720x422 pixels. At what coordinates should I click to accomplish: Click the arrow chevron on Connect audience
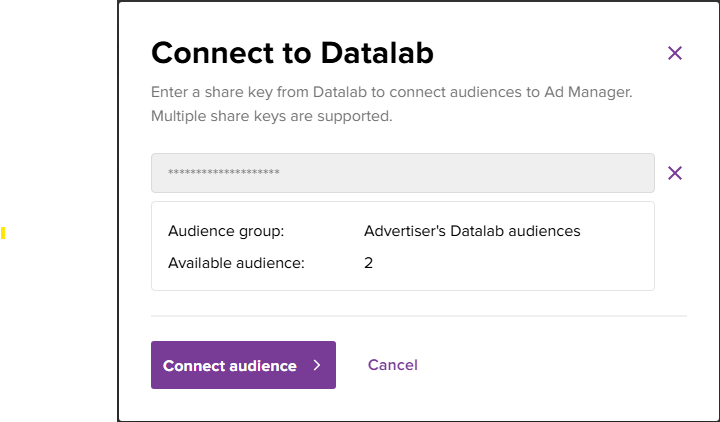317,365
